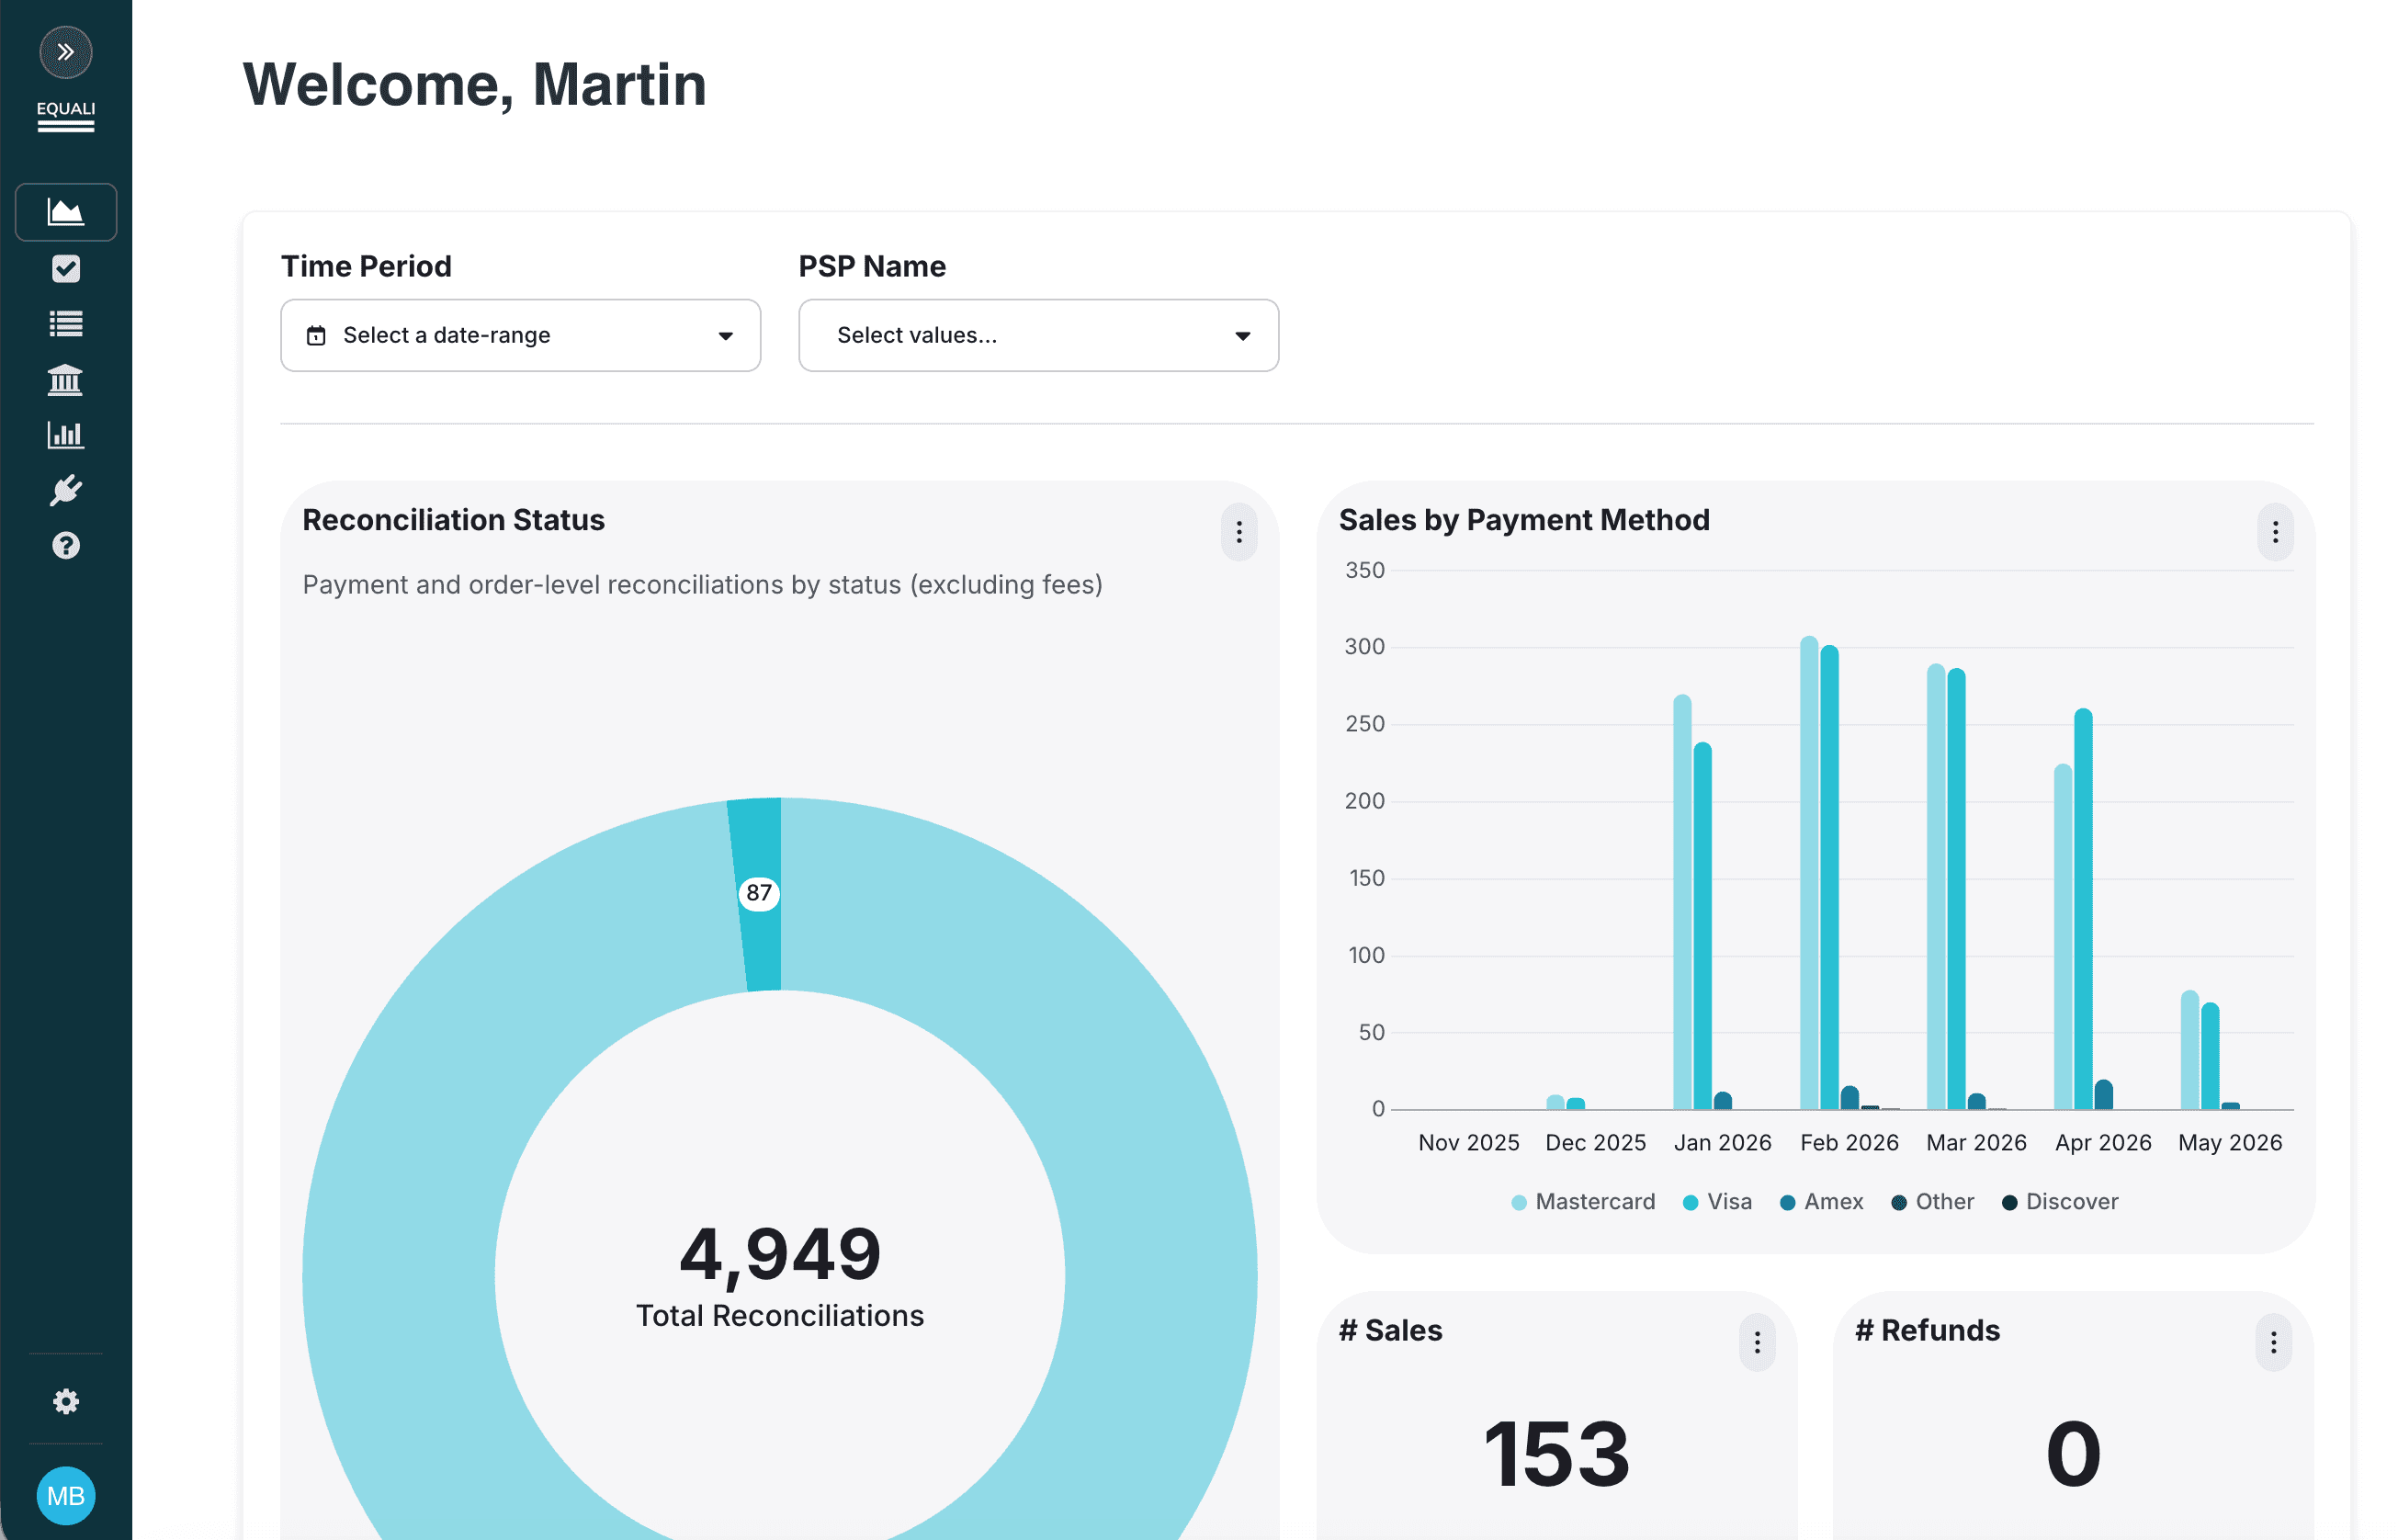Click the Nov 2025 axis label

1468,1142
